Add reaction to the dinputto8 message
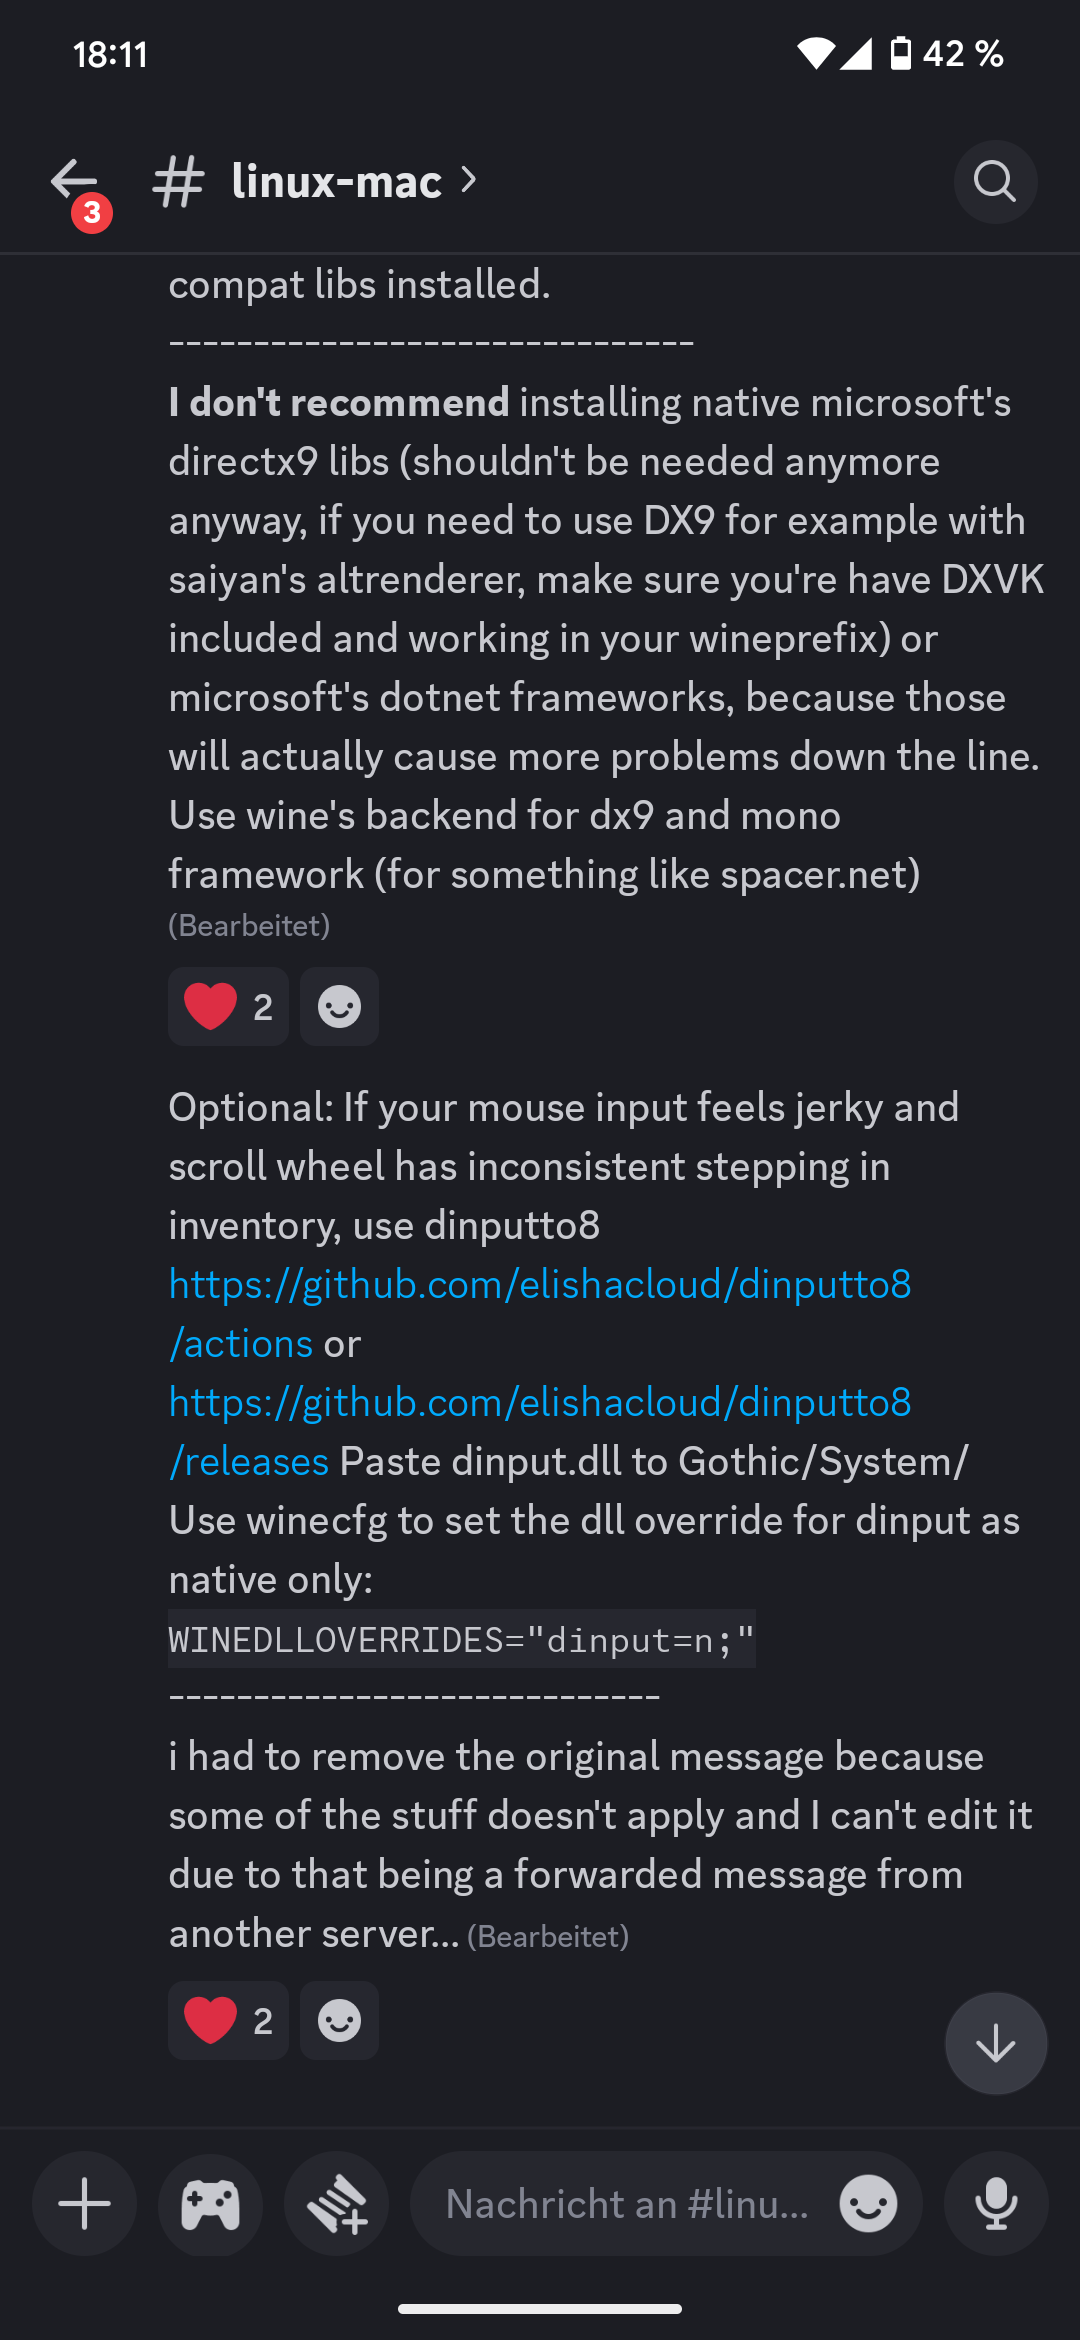The image size is (1080, 2340). click(x=339, y=2021)
